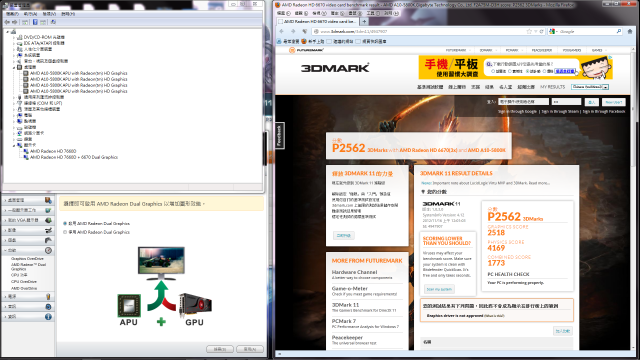This screenshot has width=640, height=360.
Task: Click the Firefox forward navigation arrow
Action: click(293, 31)
